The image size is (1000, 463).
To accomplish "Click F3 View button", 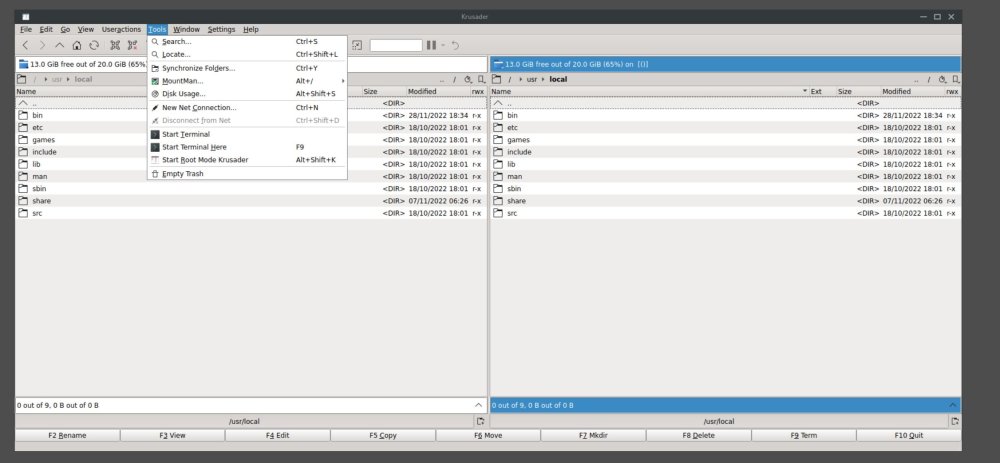I will click(172, 436).
